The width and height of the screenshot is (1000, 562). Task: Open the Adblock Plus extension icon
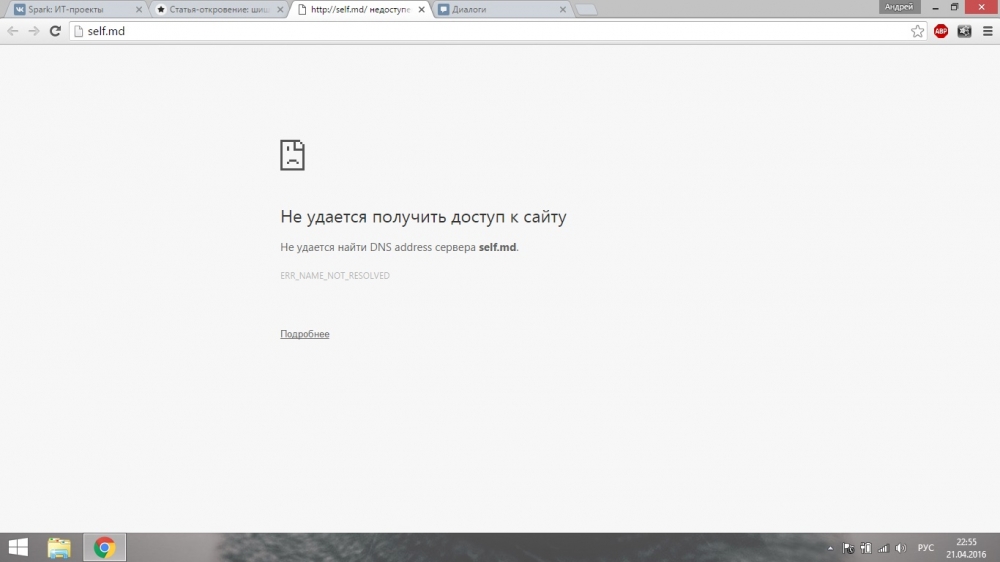tap(941, 31)
